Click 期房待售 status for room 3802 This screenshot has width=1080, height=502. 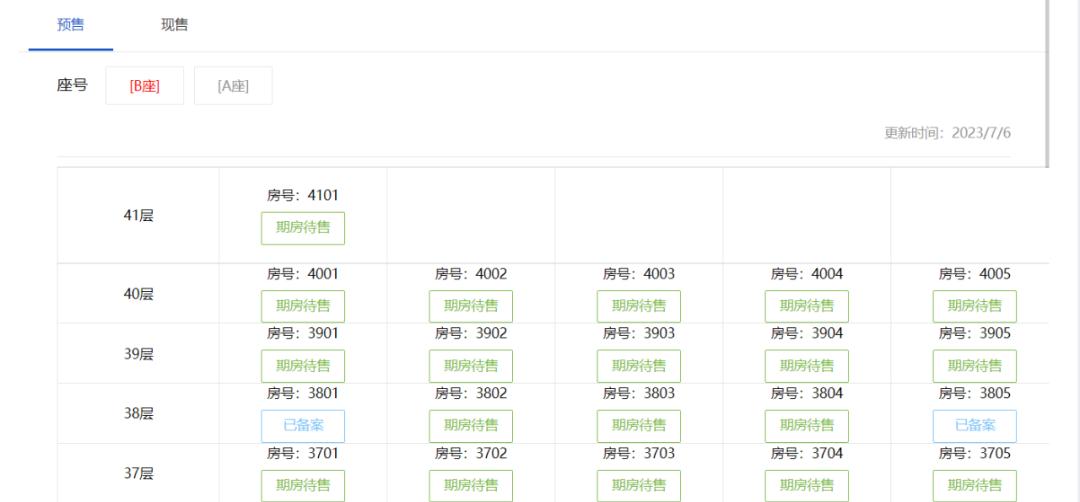[471, 426]
